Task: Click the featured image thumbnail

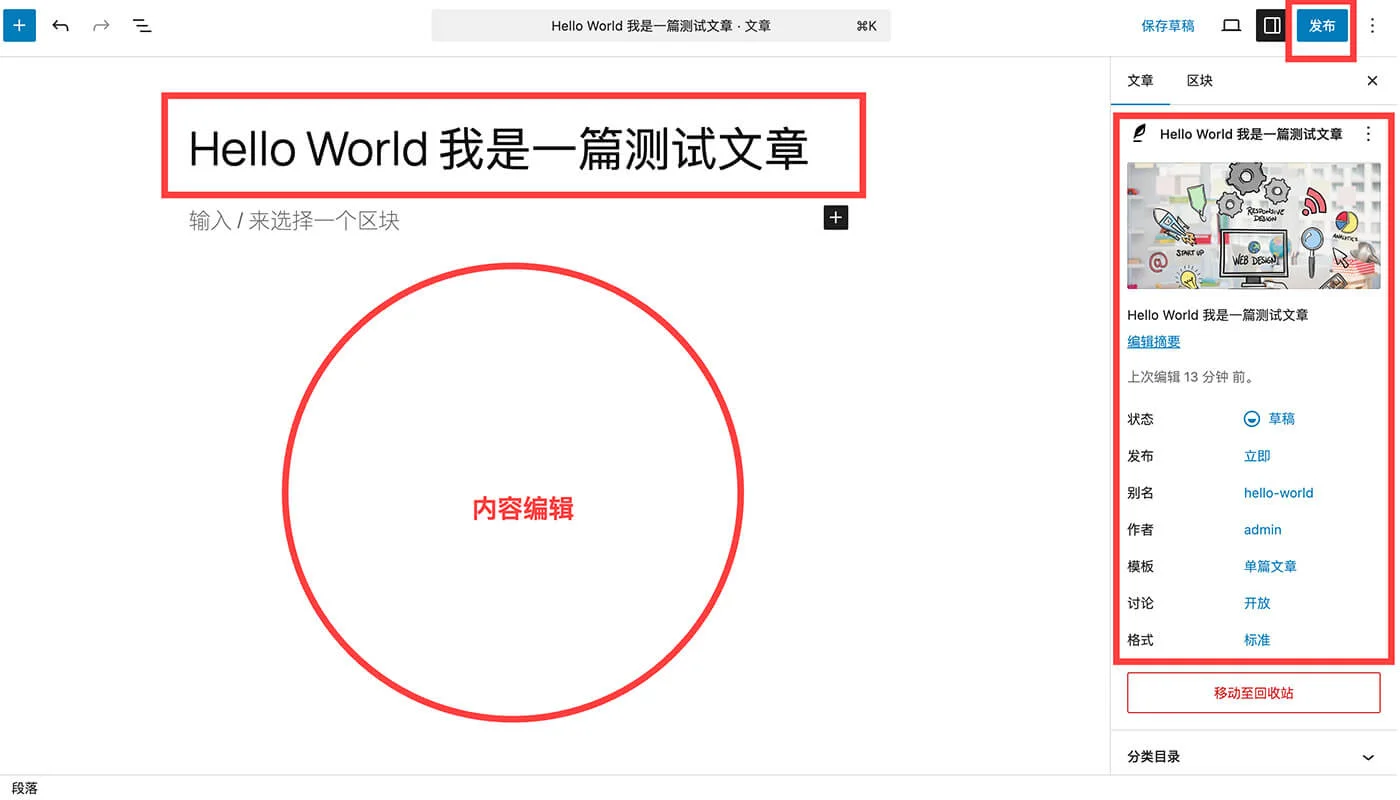Action: point(1254,225)
